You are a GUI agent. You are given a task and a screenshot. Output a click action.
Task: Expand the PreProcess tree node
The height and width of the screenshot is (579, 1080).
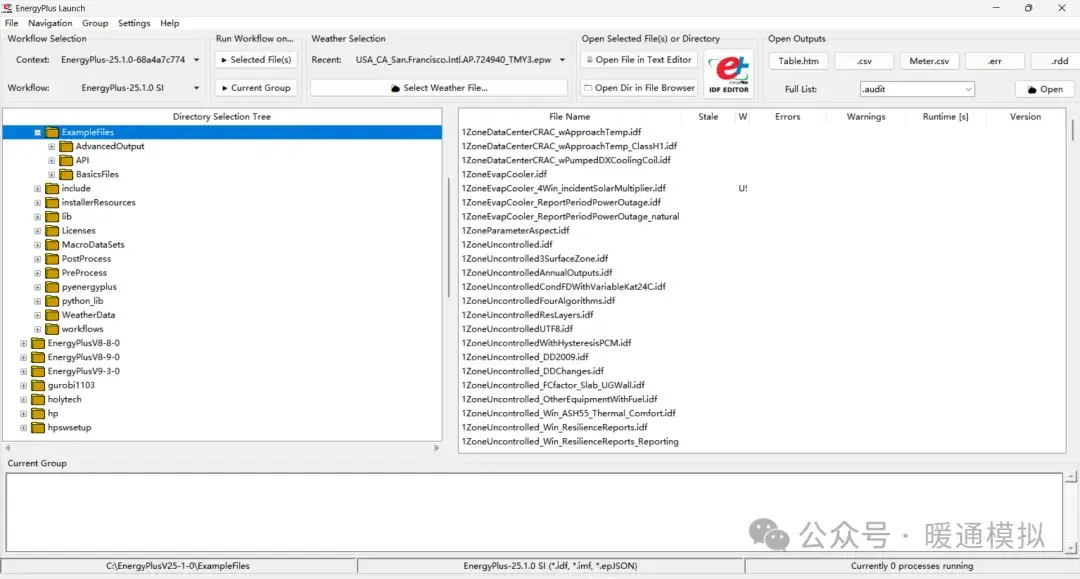[37, 273]
